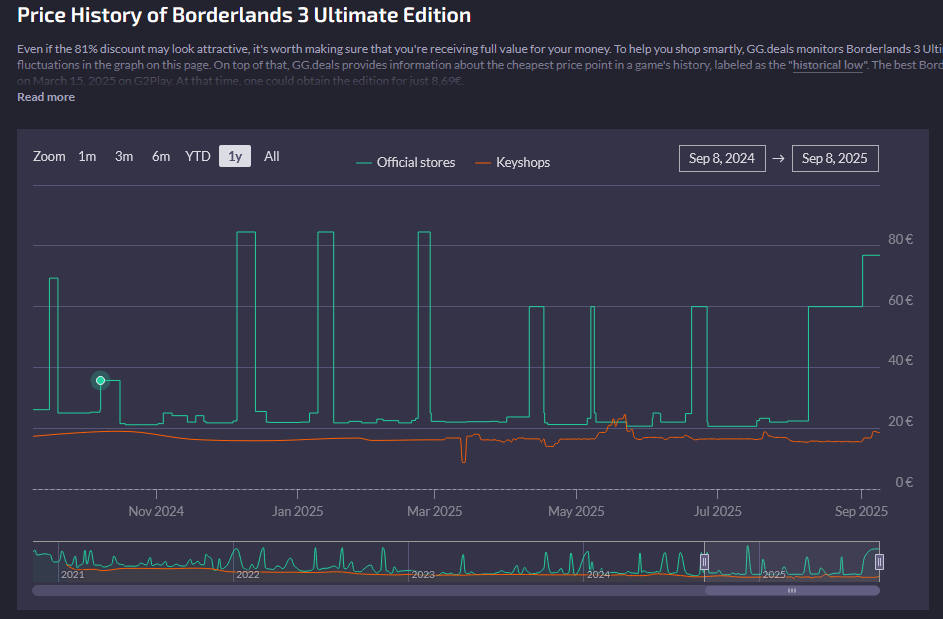This screenshot has width=943, height=619.
Task: Select the 3m zoom range
Action: pos(124,156)
